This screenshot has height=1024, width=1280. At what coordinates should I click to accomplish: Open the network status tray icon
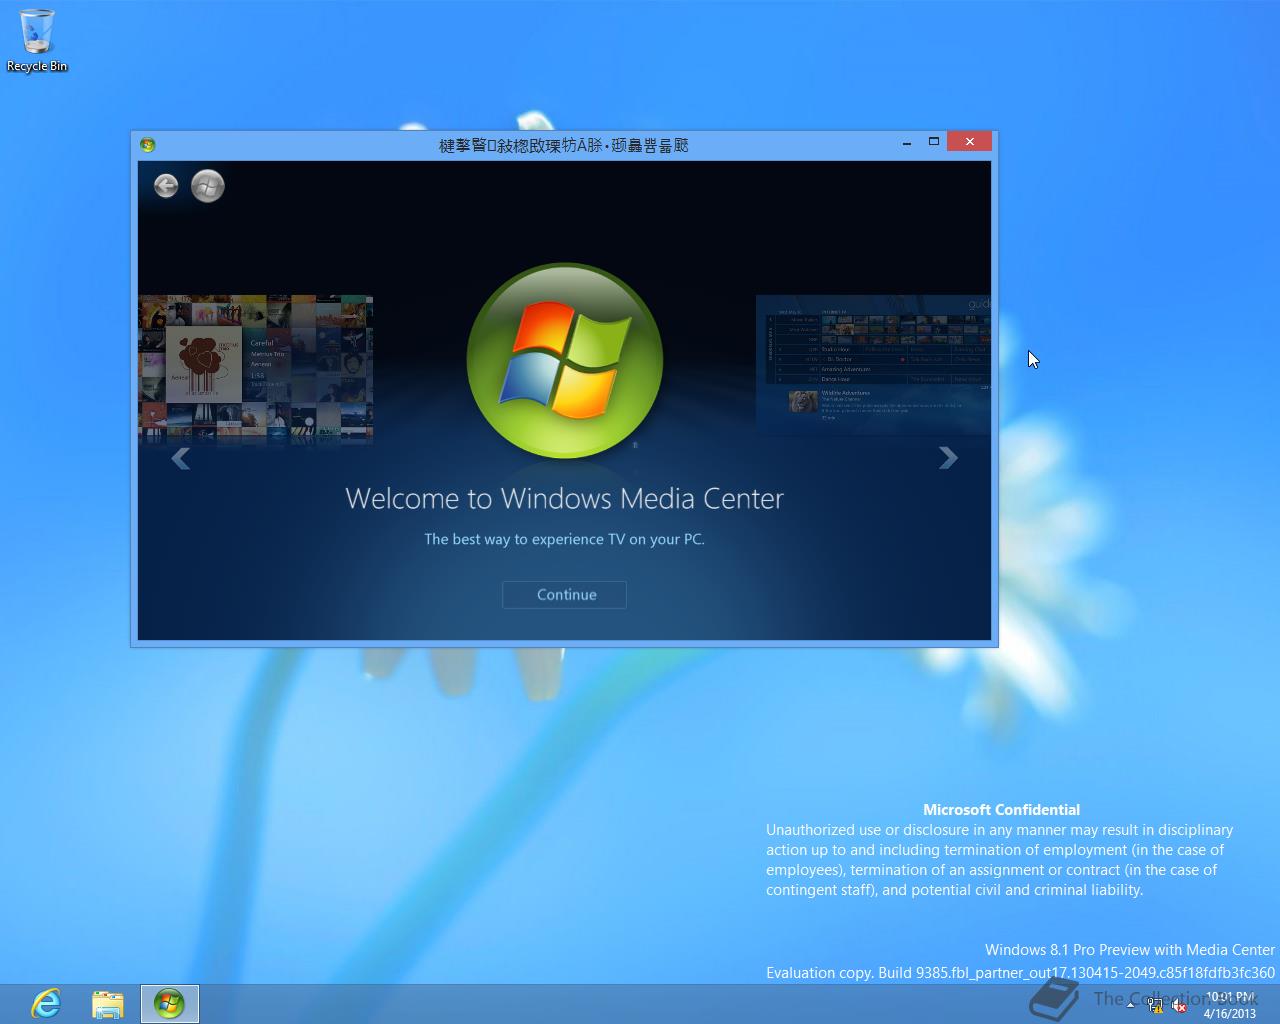tap(1156, 1005)
